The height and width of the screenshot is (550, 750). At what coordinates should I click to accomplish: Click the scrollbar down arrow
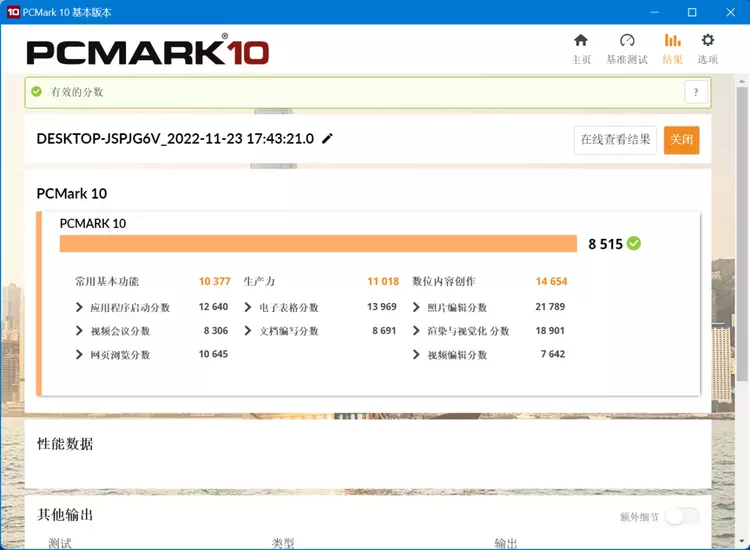(742, 541)
